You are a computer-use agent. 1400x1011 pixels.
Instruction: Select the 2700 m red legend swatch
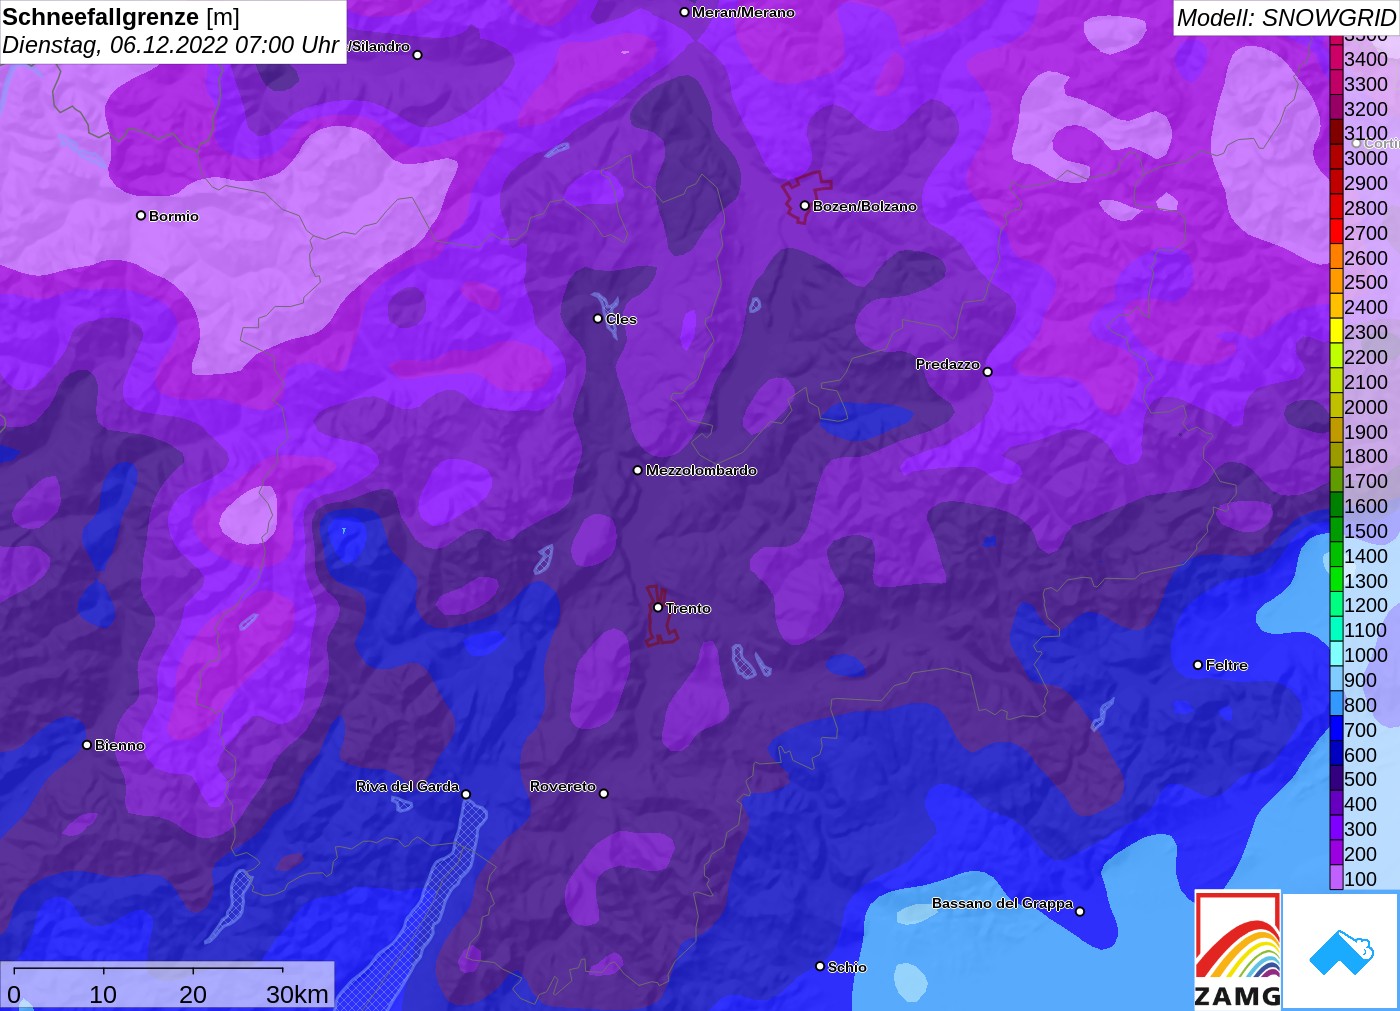(x=1336, y=233)
